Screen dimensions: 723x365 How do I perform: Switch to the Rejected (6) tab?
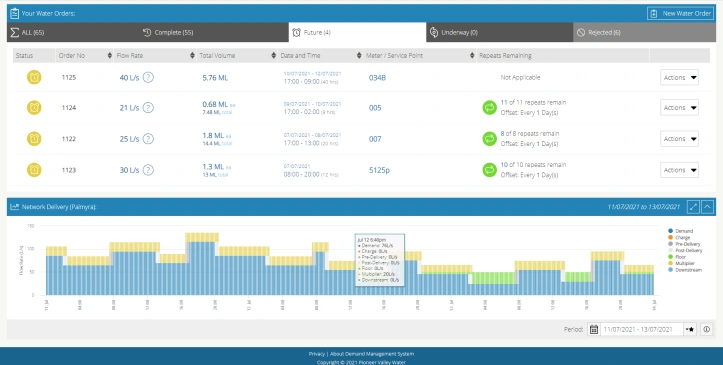click(x=644, y=32)
